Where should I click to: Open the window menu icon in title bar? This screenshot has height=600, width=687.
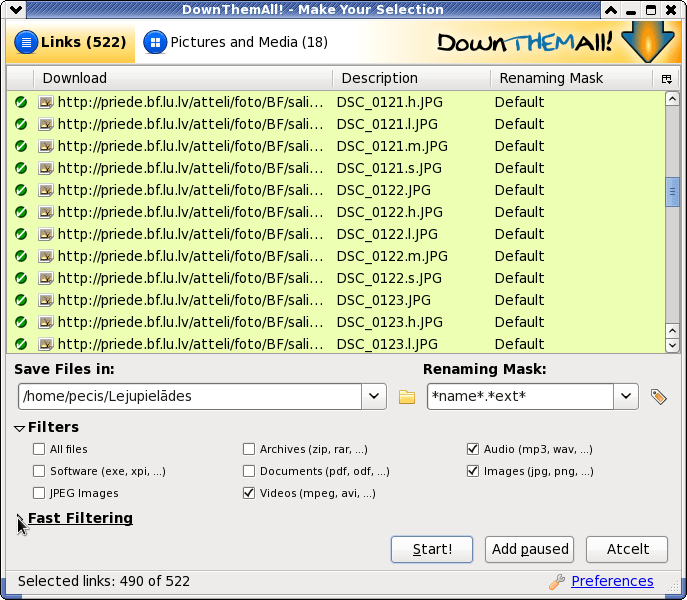pyautogui.click(x=16, y=10)
